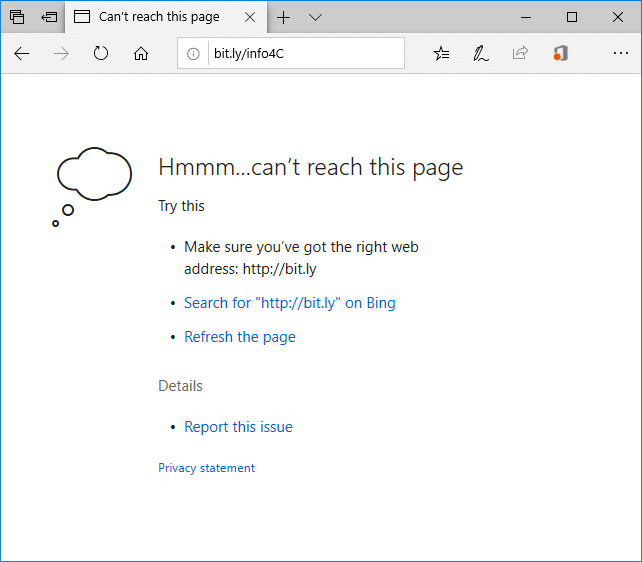Open a new tab with the plus button

click(284, 17)
